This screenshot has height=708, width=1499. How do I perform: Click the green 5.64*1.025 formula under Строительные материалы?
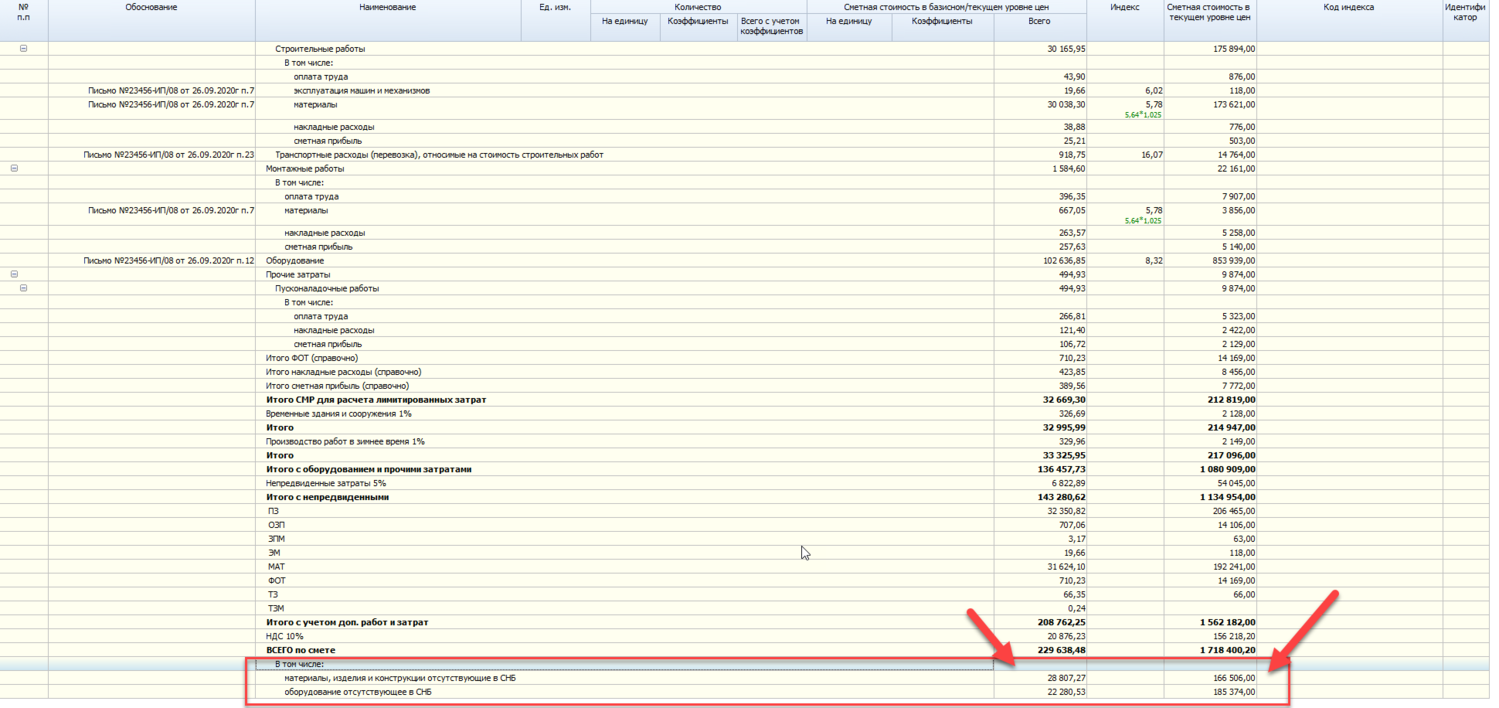(x=1143, y=115)
